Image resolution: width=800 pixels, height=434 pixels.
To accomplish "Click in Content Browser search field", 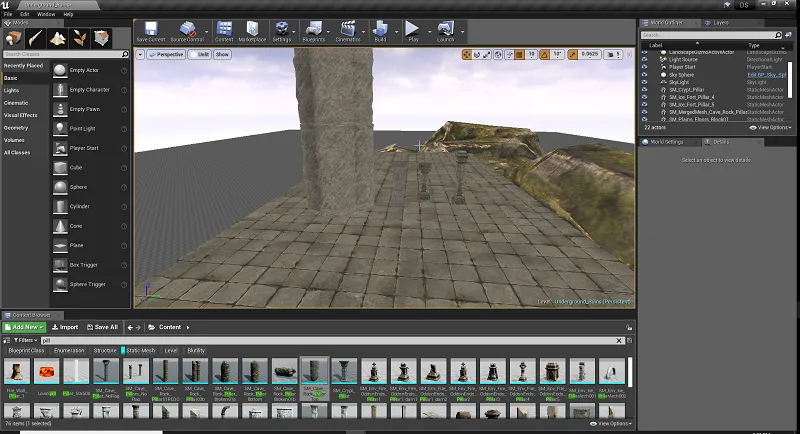I will [x=327, y=340].
